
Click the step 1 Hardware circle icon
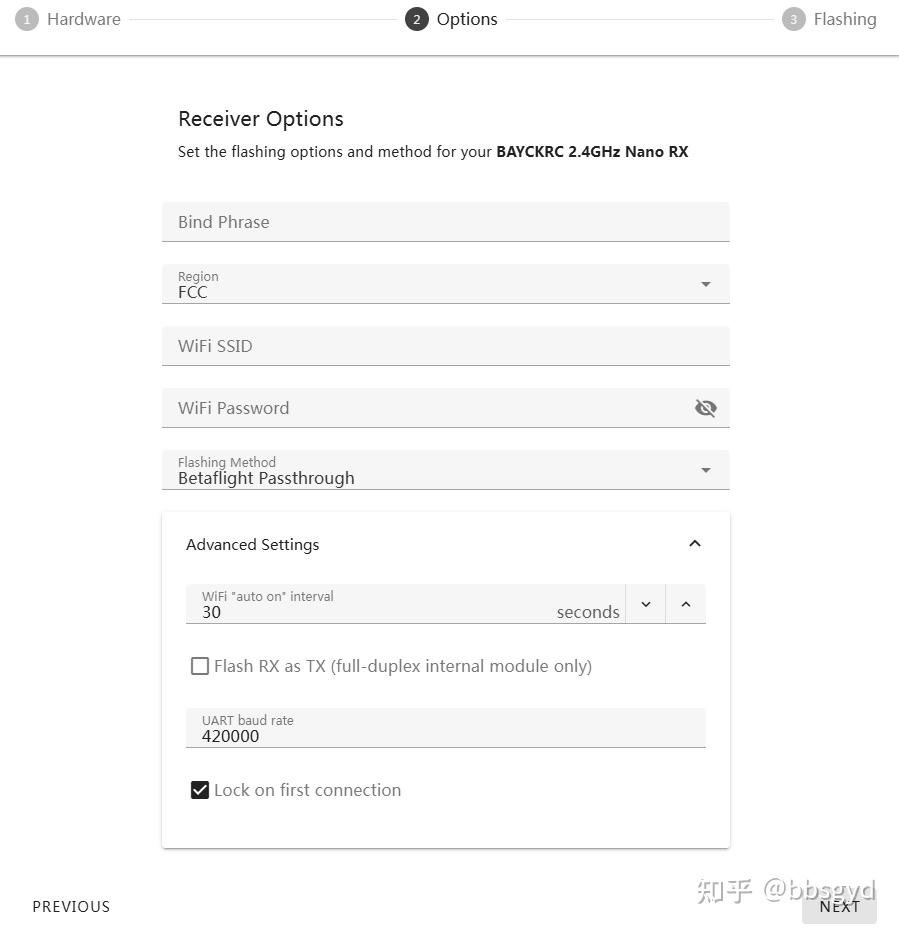tap(26, 19)
